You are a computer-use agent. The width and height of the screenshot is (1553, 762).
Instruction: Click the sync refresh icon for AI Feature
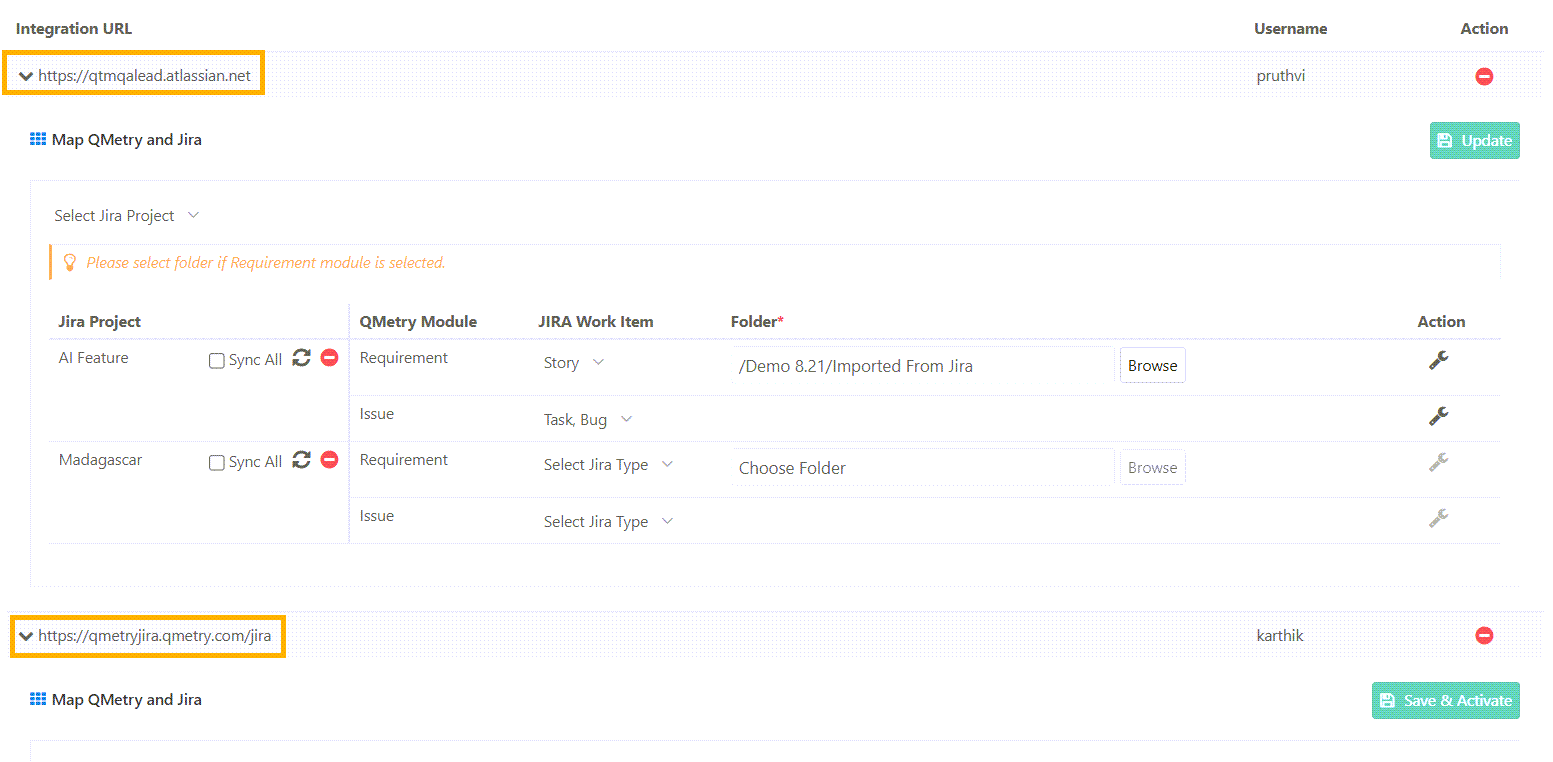coord(301,359)
